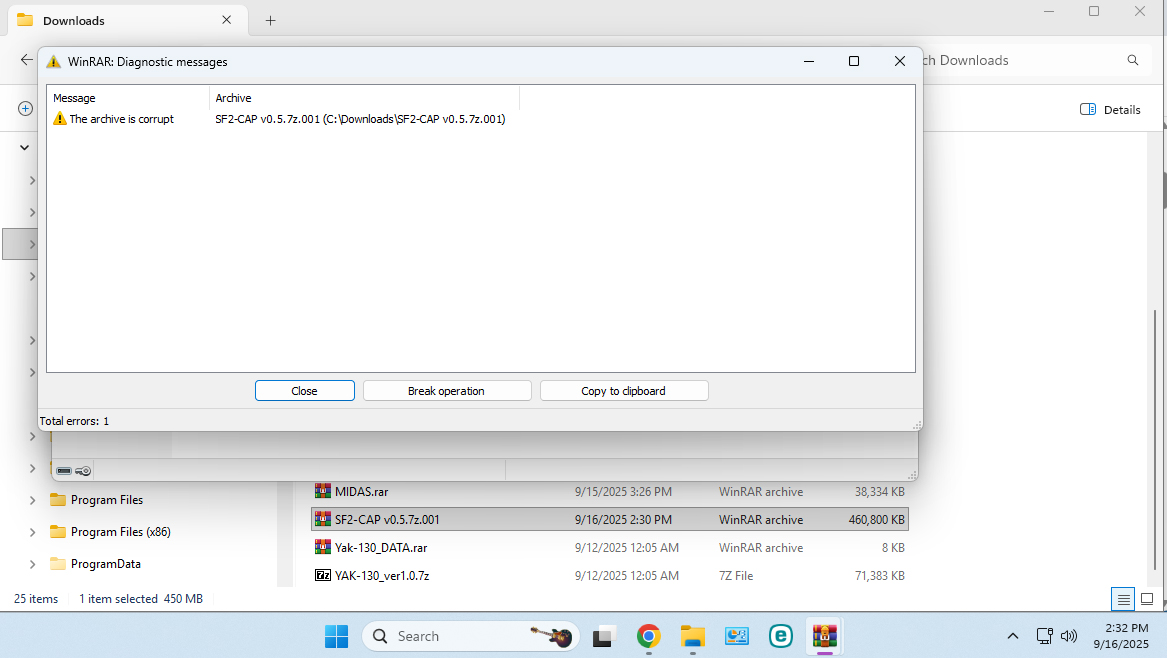The image size is (1167, 658).
Task: Select SF2-CAP v0.5.7z.001 file in Explorer
Action: coord(610,520)
